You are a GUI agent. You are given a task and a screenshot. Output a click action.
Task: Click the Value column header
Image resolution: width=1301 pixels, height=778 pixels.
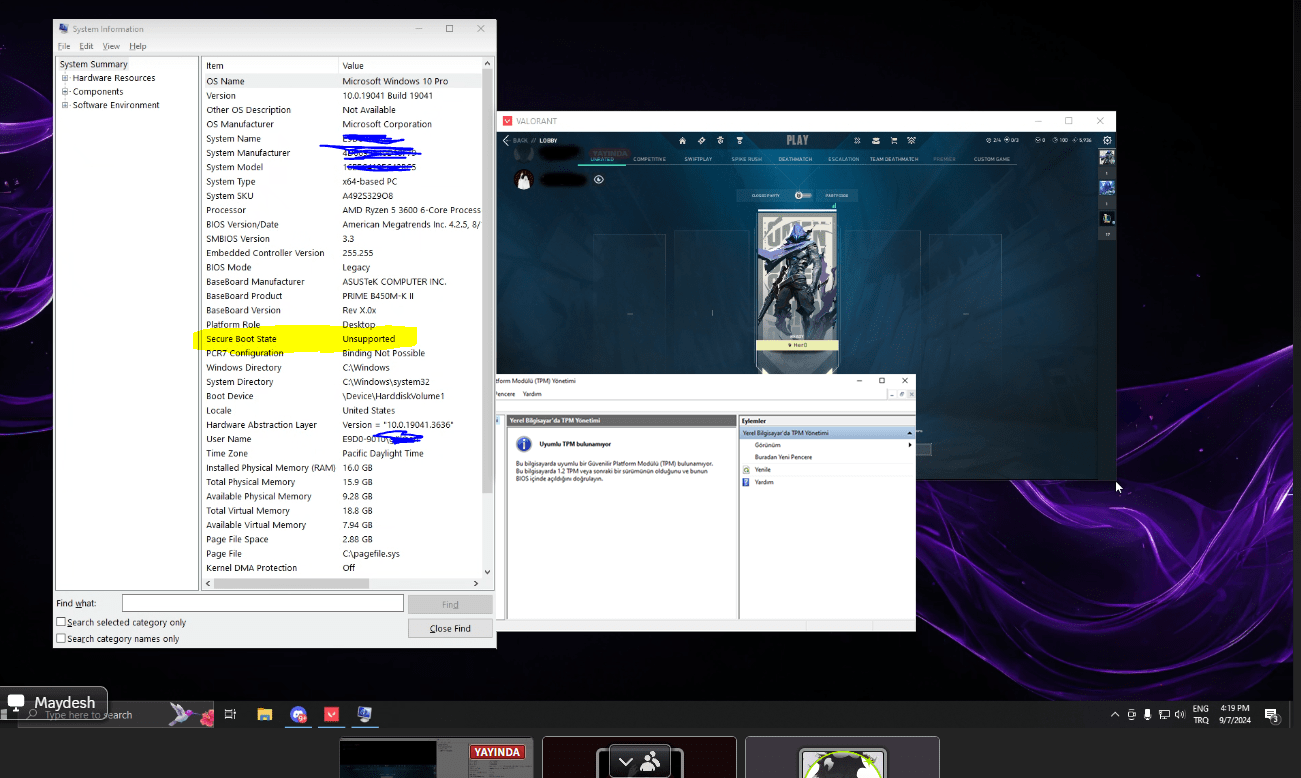point(410,65)
